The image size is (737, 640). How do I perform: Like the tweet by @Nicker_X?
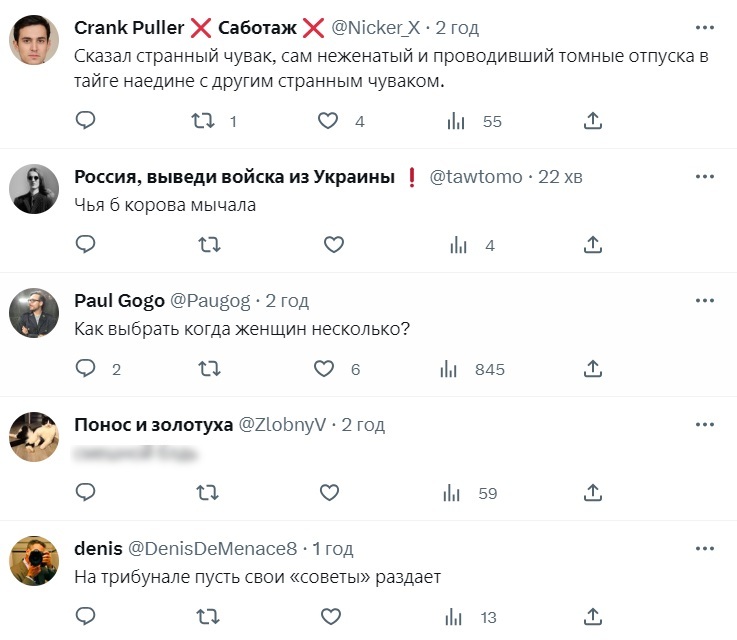click(x=328, y=121)
